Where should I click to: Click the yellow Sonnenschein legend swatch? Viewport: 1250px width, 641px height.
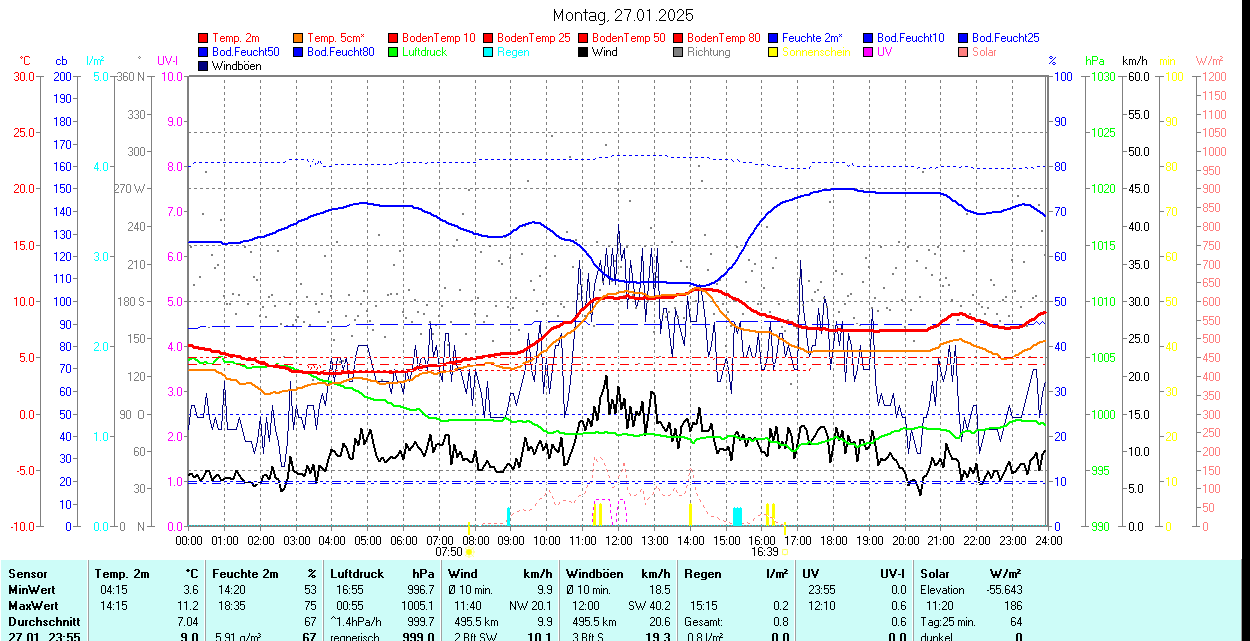774,52
